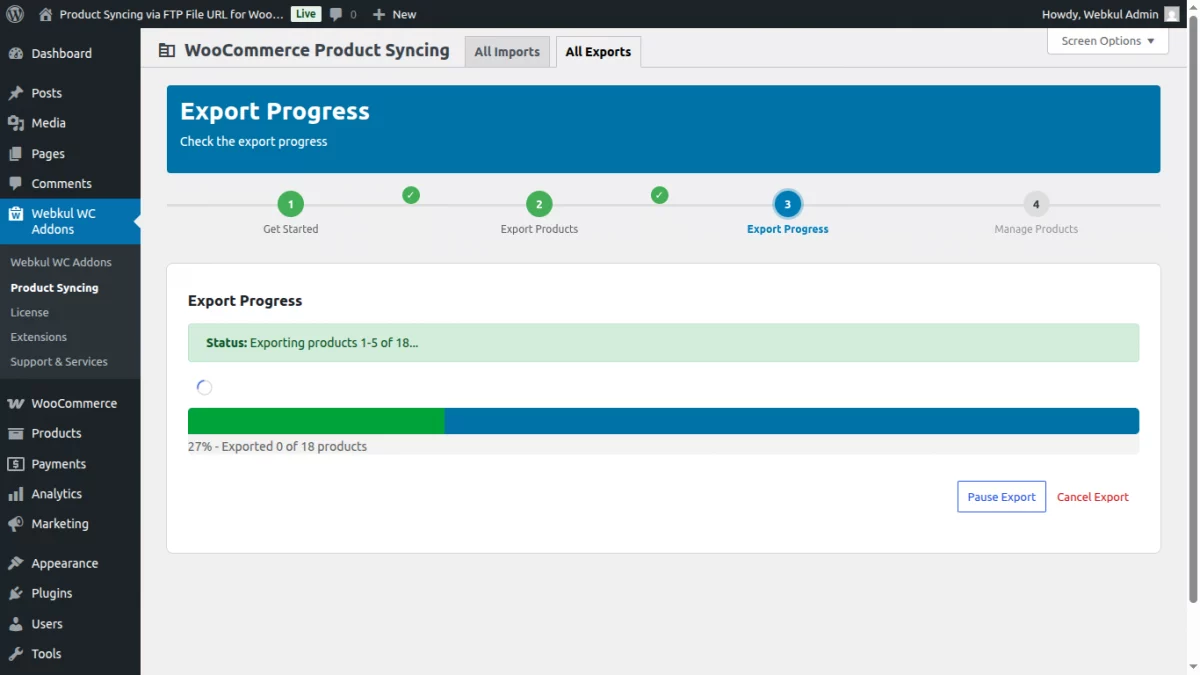Screen dimensions: 1200x675
Task: Click the Media icon in the sidebar
Action: pos(14,122)
